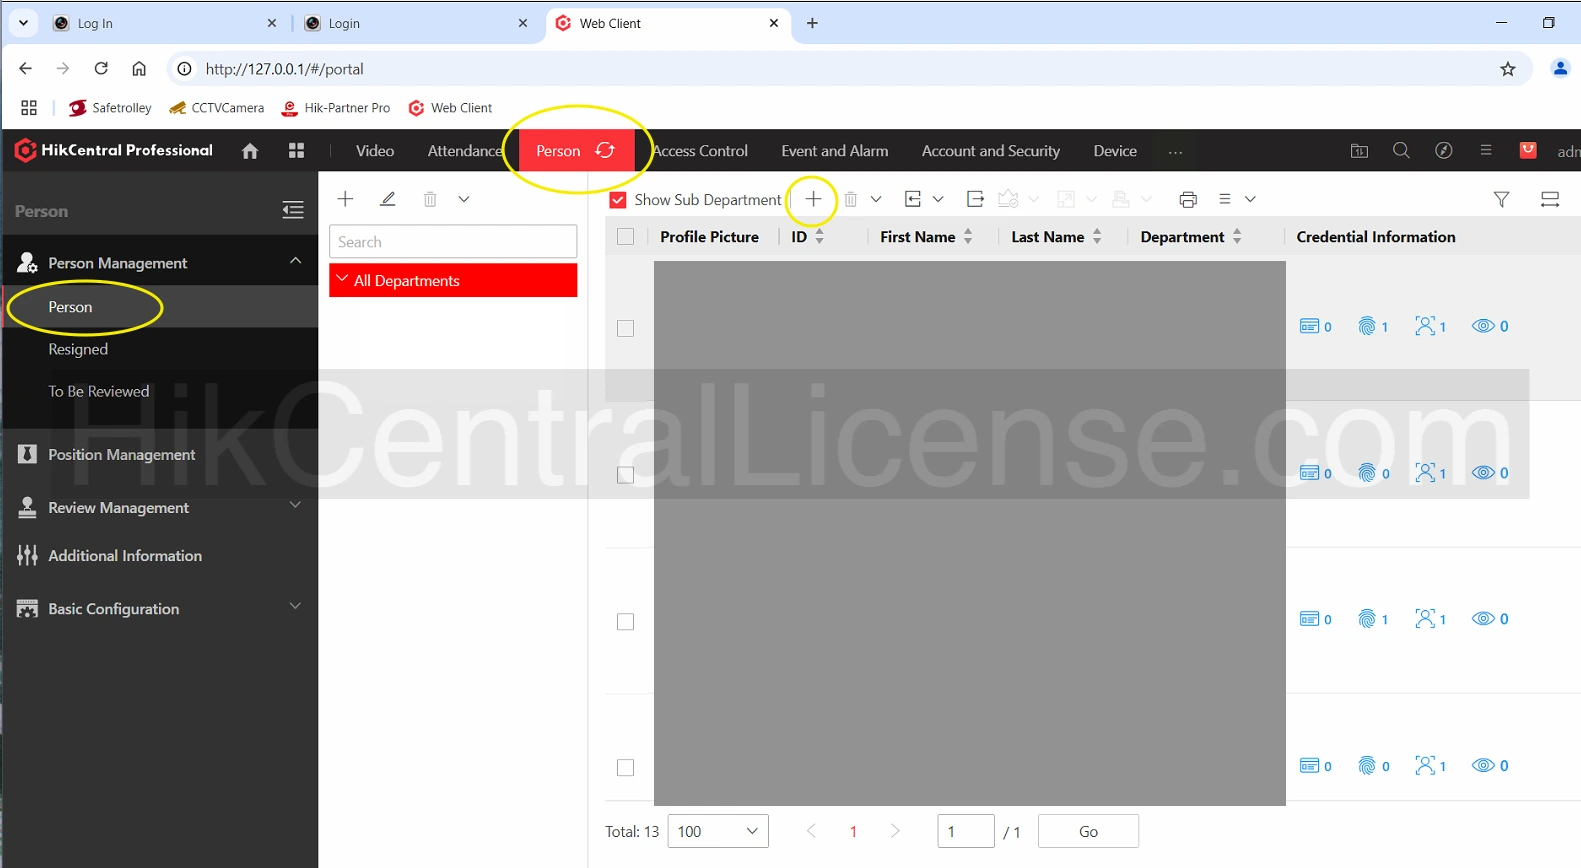Open the browser tab search dropdown
This screenshot has height=868, width=1581.
[23, 22]
